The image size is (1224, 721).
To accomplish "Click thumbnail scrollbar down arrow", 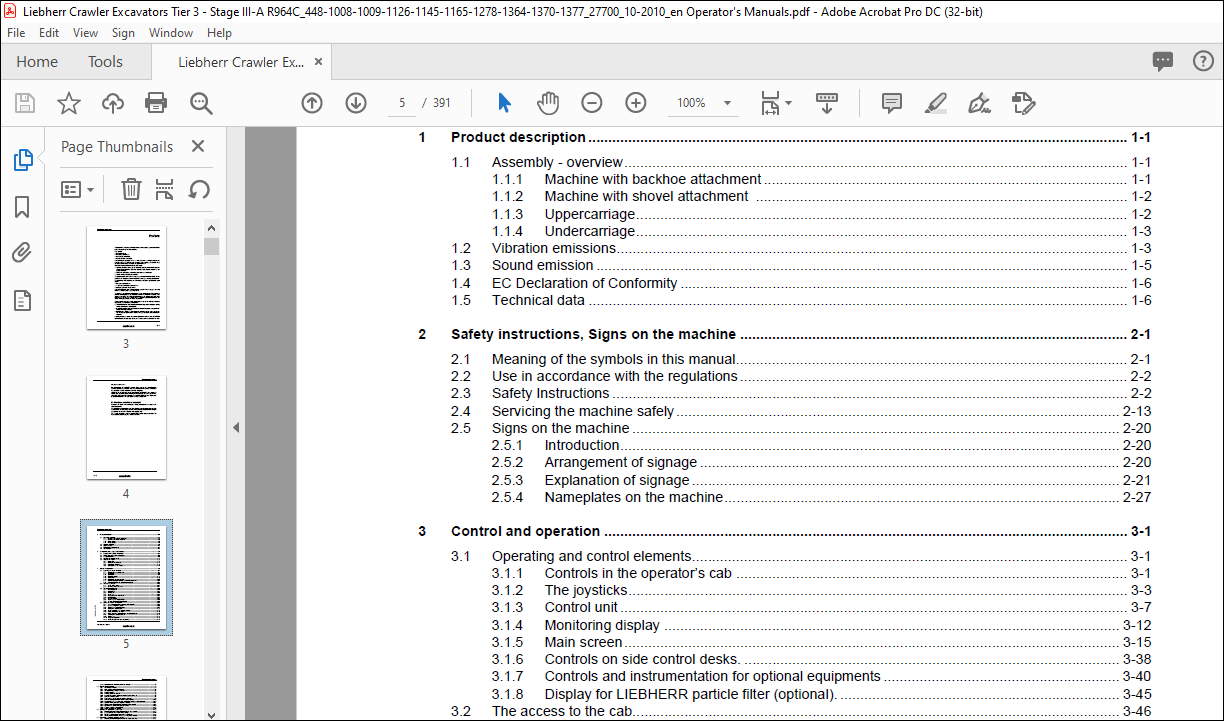I will (x=210, y=714).
